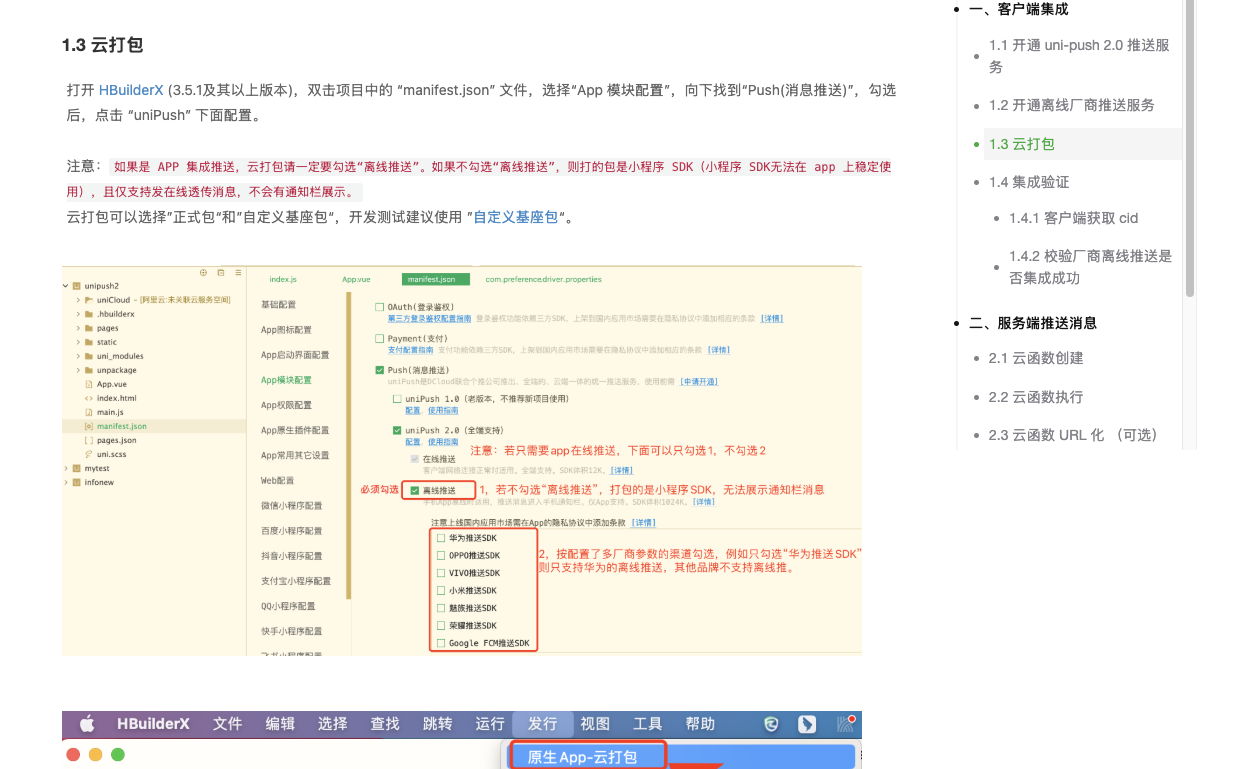Click the static folder icon
1233x769 pixels.
coord(90,342)
